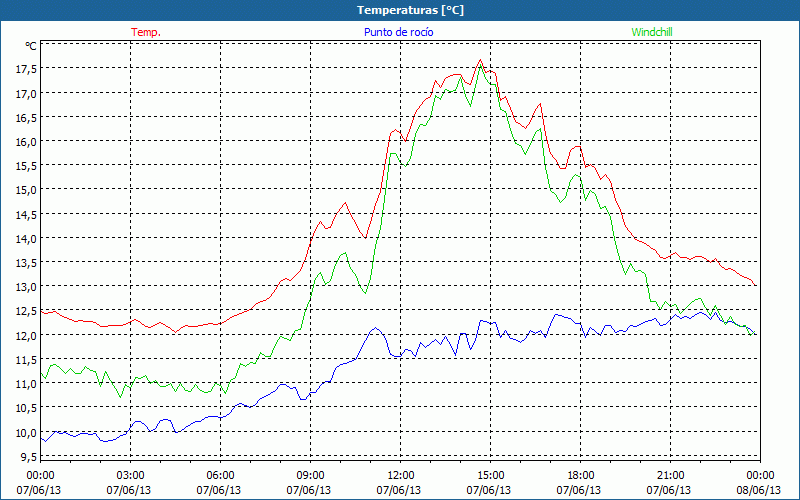Click the highest peak of the red temperature curve
This screenshot has width=800, height=500.
tap(481, 60)
